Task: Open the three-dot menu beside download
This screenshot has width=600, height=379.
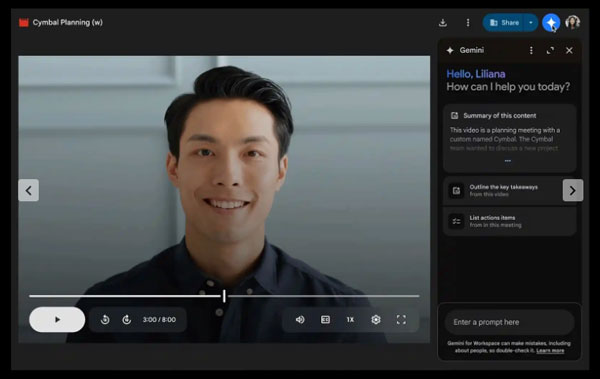Action: pos(468,23)
